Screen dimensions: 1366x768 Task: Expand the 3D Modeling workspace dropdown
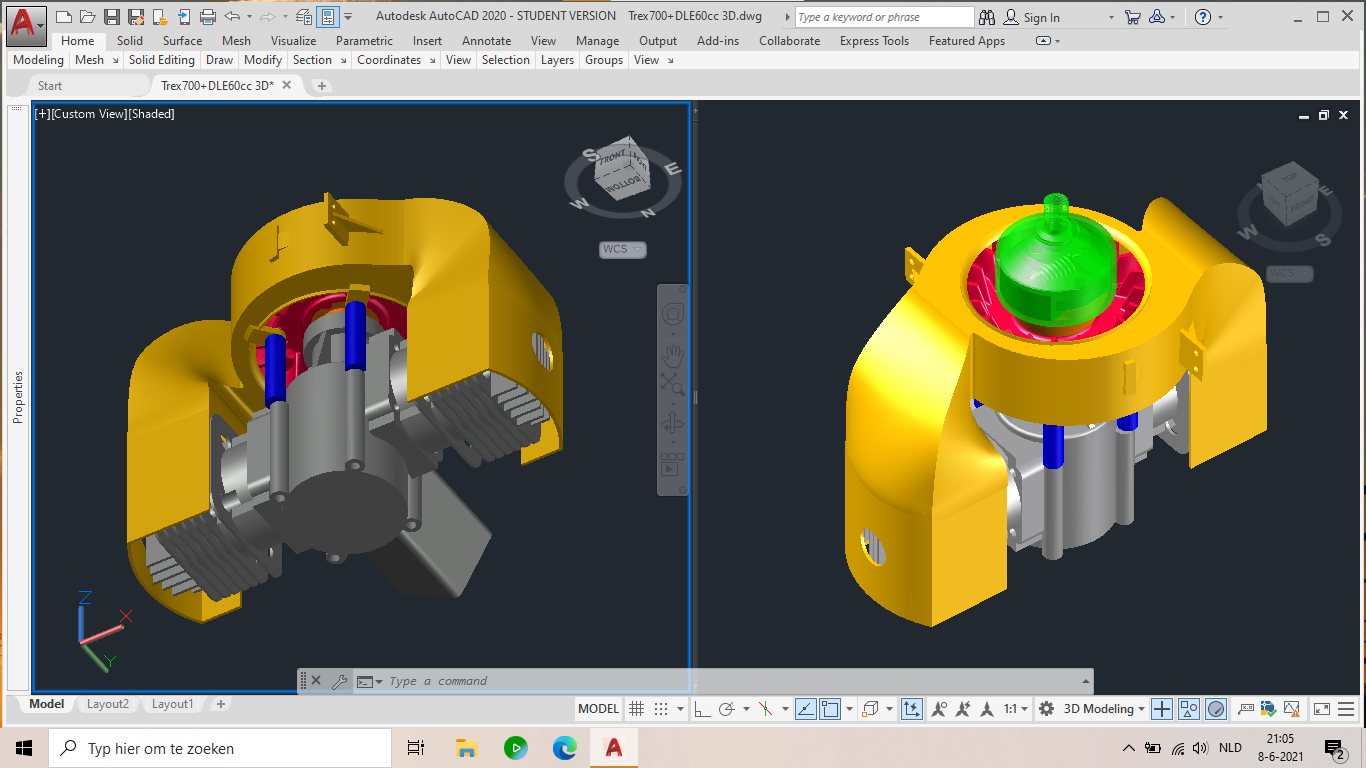pos(1142,709)
